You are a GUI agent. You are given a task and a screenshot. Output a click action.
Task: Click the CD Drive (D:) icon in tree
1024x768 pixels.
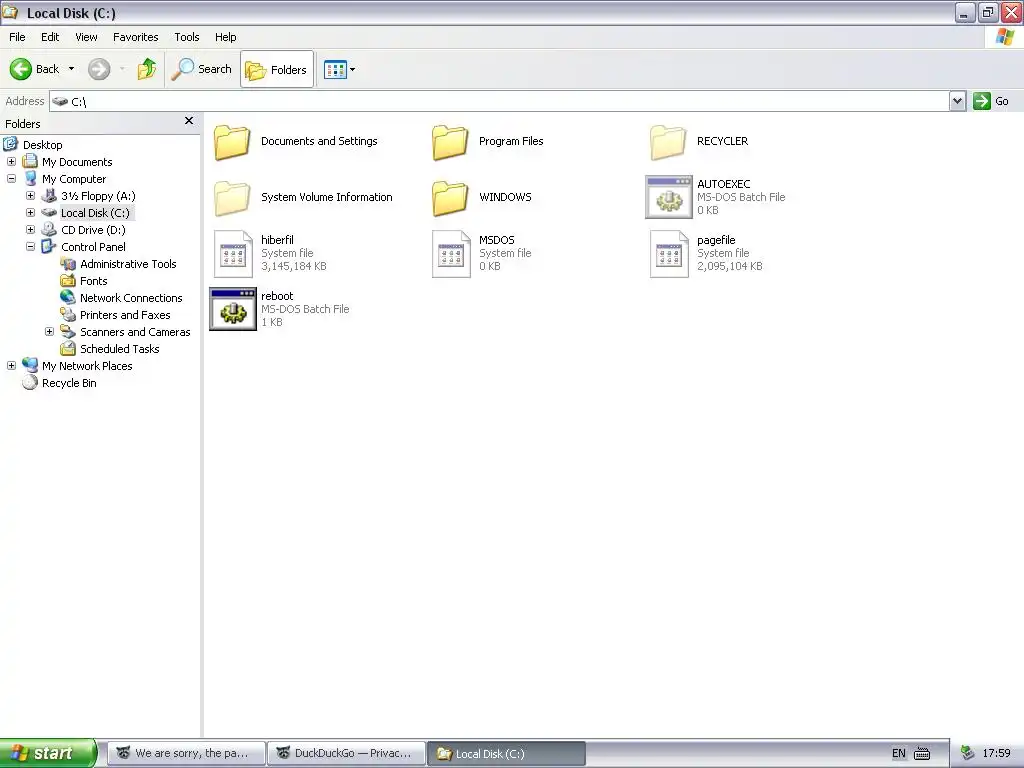coord(49,229)
